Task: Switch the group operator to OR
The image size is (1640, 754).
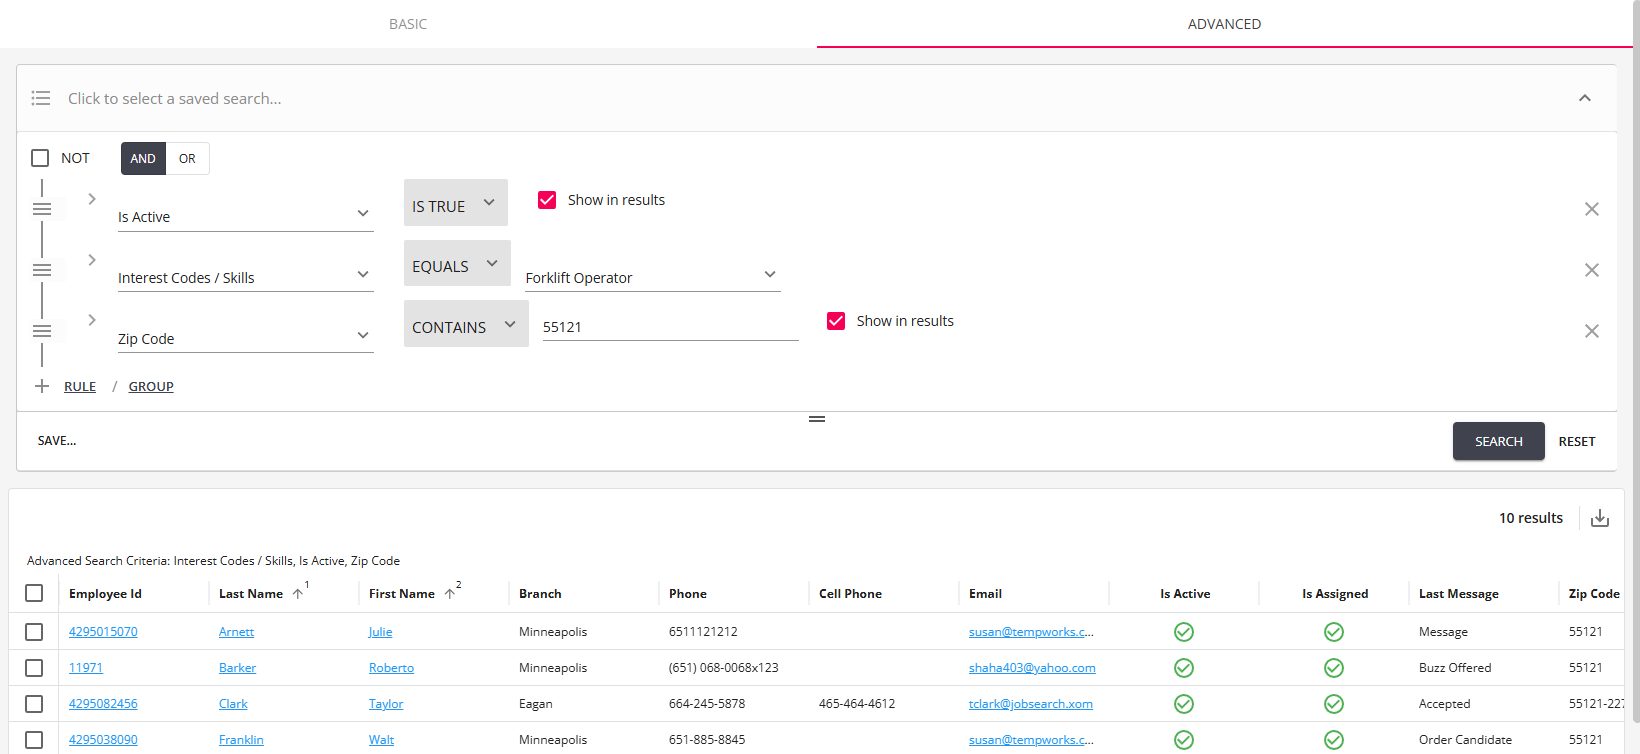Action: pos(187,158)
